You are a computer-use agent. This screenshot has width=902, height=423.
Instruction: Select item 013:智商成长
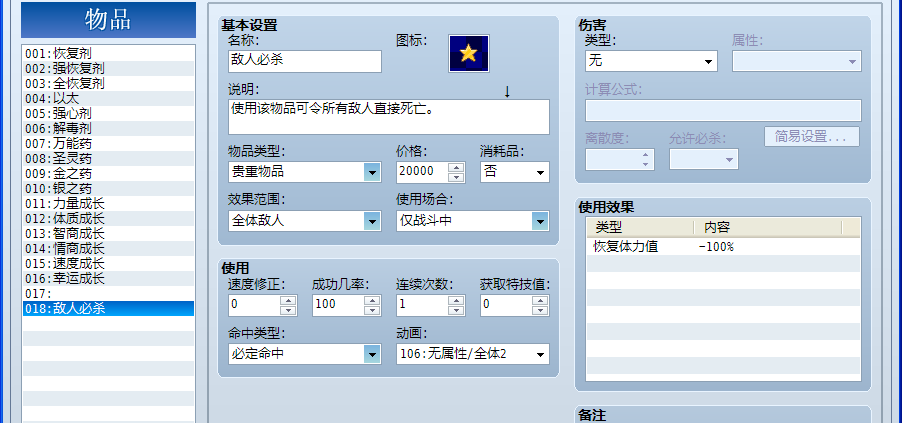coord(108,233)
